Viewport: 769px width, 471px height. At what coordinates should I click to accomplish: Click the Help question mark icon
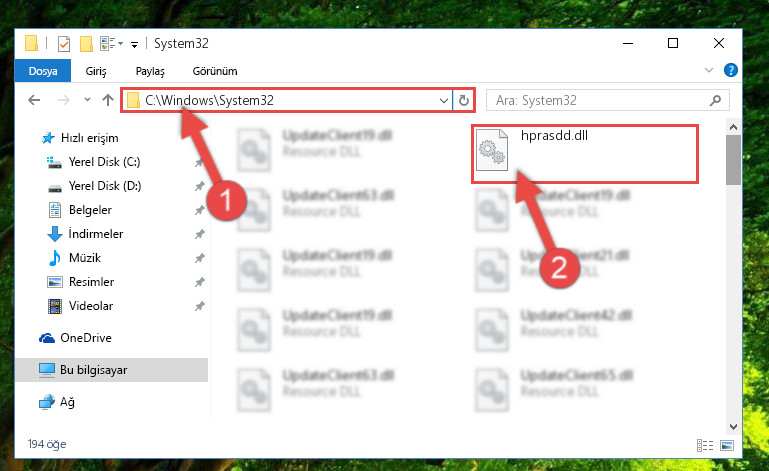(731, 70)
